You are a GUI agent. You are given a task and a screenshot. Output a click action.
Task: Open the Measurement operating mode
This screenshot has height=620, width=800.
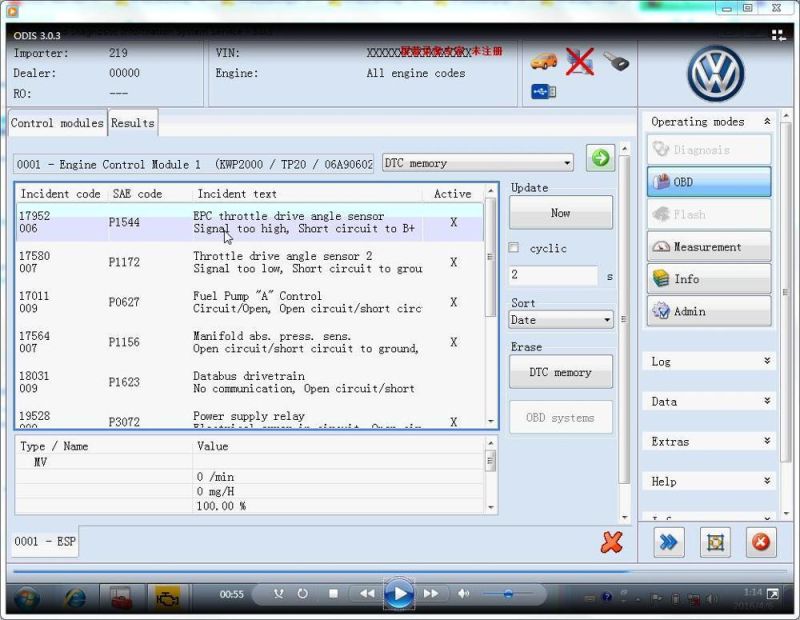tap(709, 247)
